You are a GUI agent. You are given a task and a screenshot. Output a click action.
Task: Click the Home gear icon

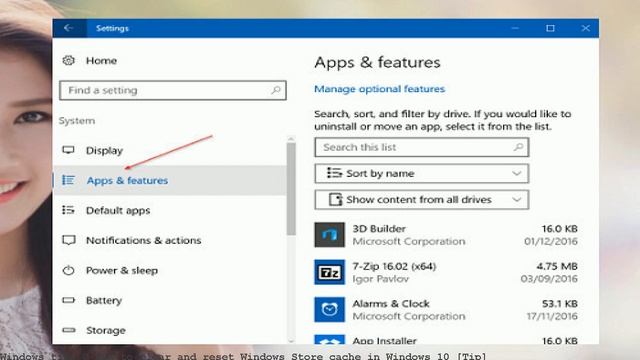click(68, 60)
